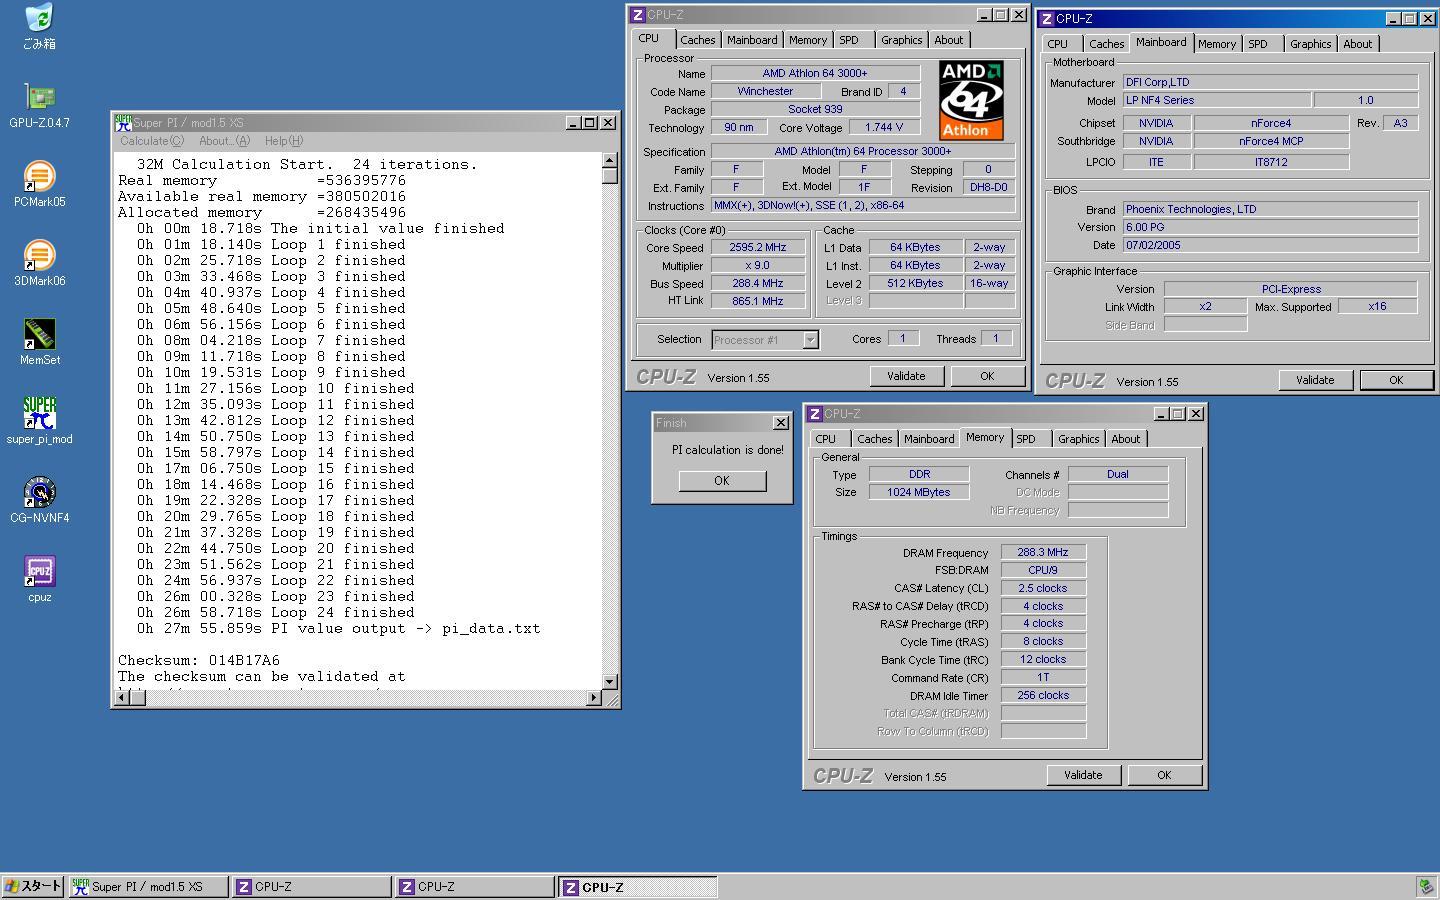
Task: Open Graphics tab in Mainboard window
Action: [1310, 44]
